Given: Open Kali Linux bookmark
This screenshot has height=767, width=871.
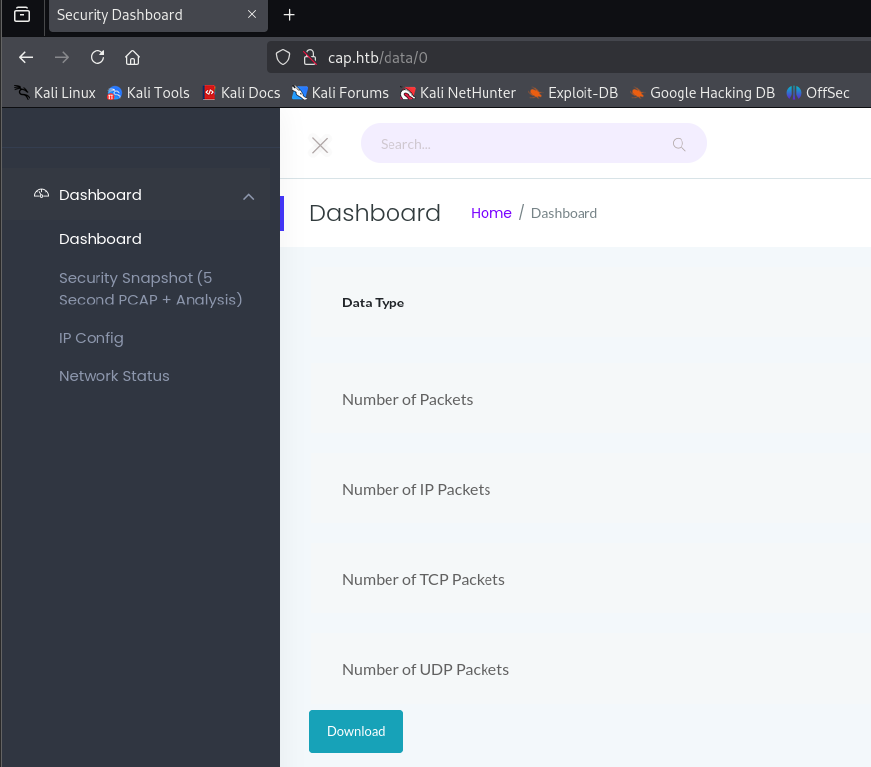Looking at the screenshot, I should coord(54,93).
